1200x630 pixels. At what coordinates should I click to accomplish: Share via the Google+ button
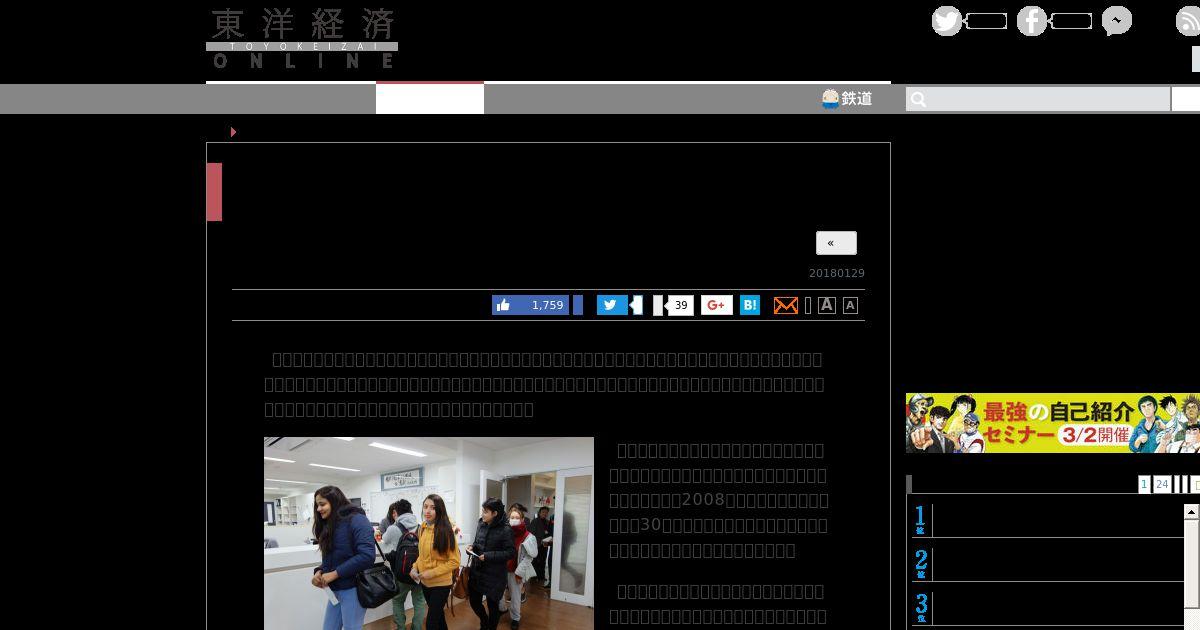pyautogui.click(x=716, y=305)
